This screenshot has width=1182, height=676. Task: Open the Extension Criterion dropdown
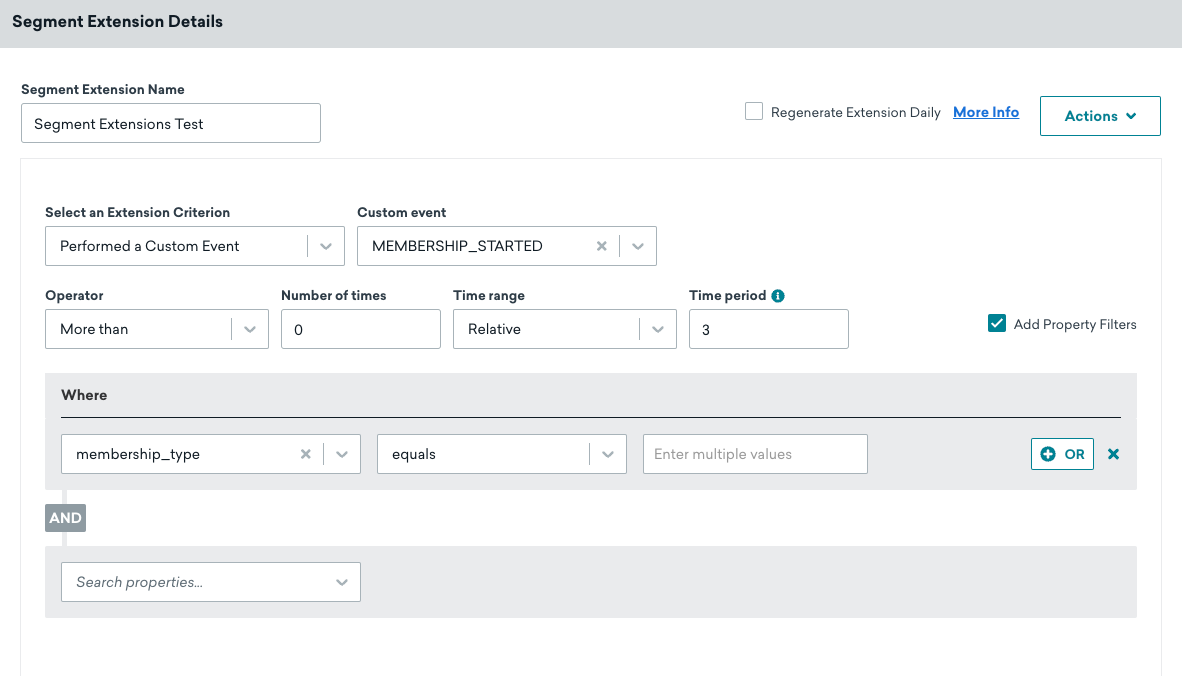tap(326, 245)
